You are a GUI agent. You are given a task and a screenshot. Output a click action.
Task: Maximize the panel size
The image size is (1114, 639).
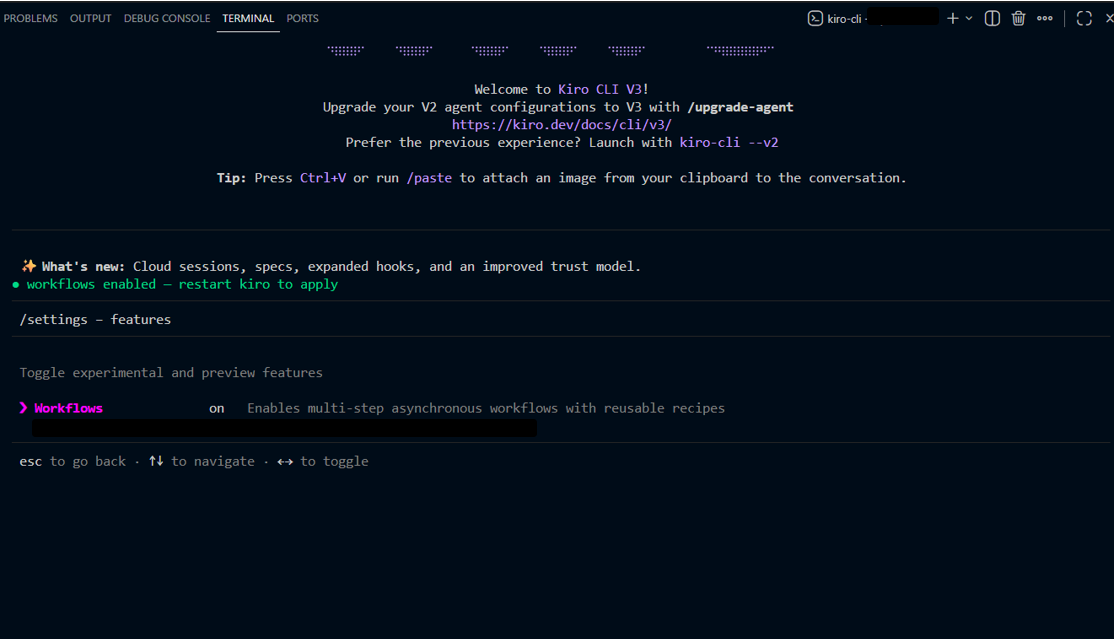point(1084,18)
